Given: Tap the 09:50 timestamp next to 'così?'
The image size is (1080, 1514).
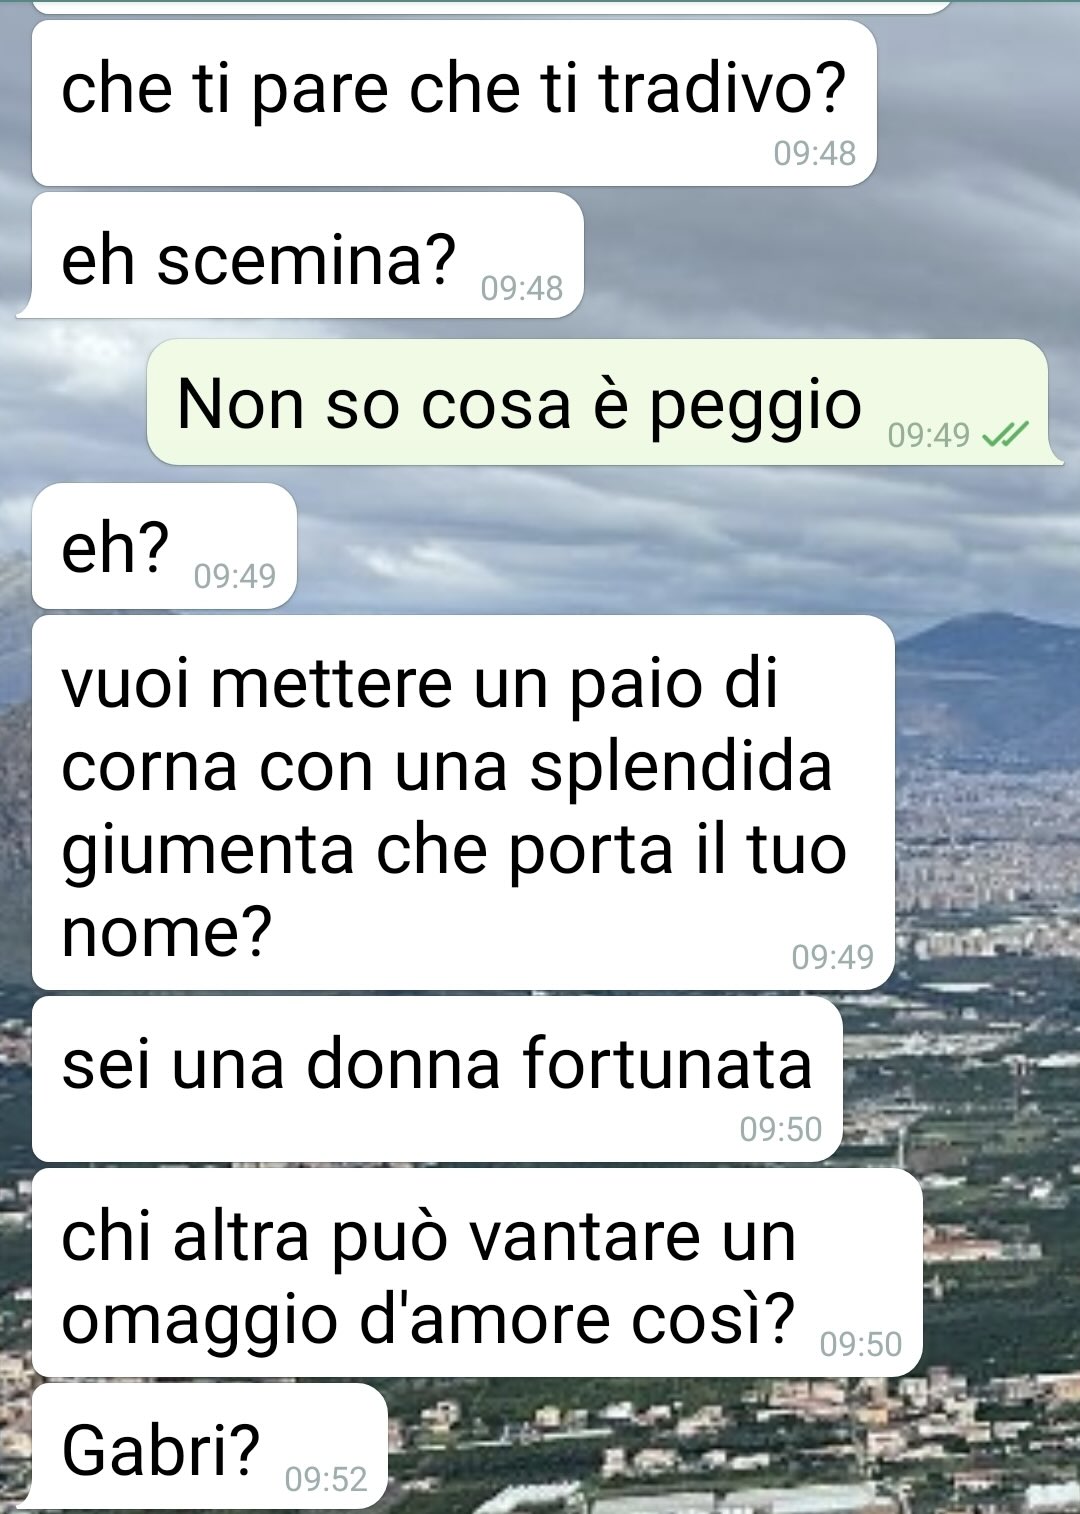Looking at the screenshot, I should coord(861,1344).
